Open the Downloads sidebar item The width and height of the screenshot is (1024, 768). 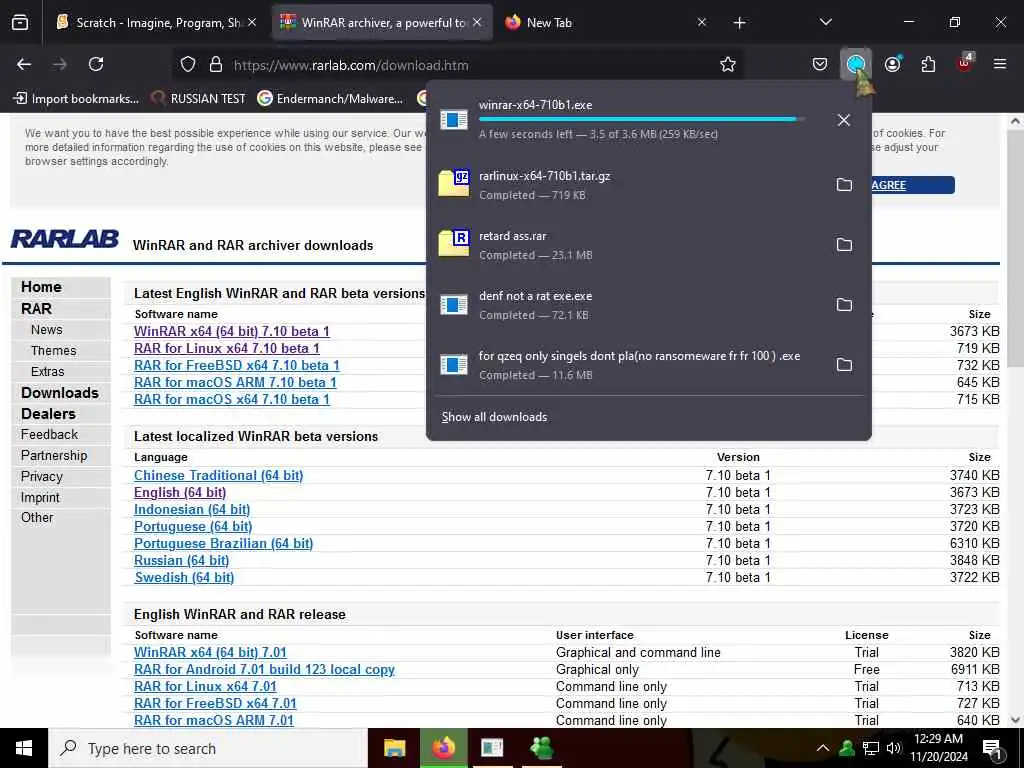pyautogui.click(x=60, y=393)
